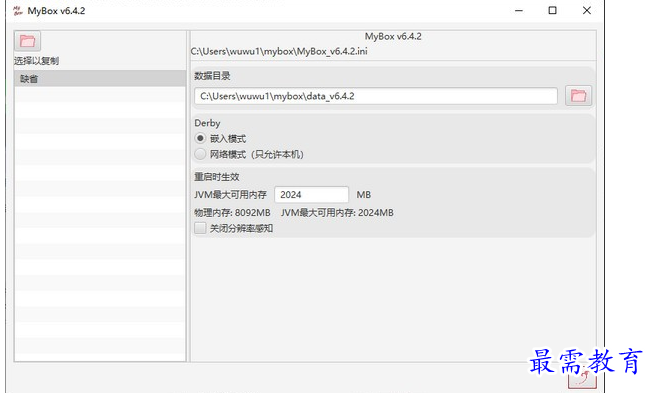
Task: Click the 数据目录 section label
Action: pyautogui.click(x=212, y=76)
